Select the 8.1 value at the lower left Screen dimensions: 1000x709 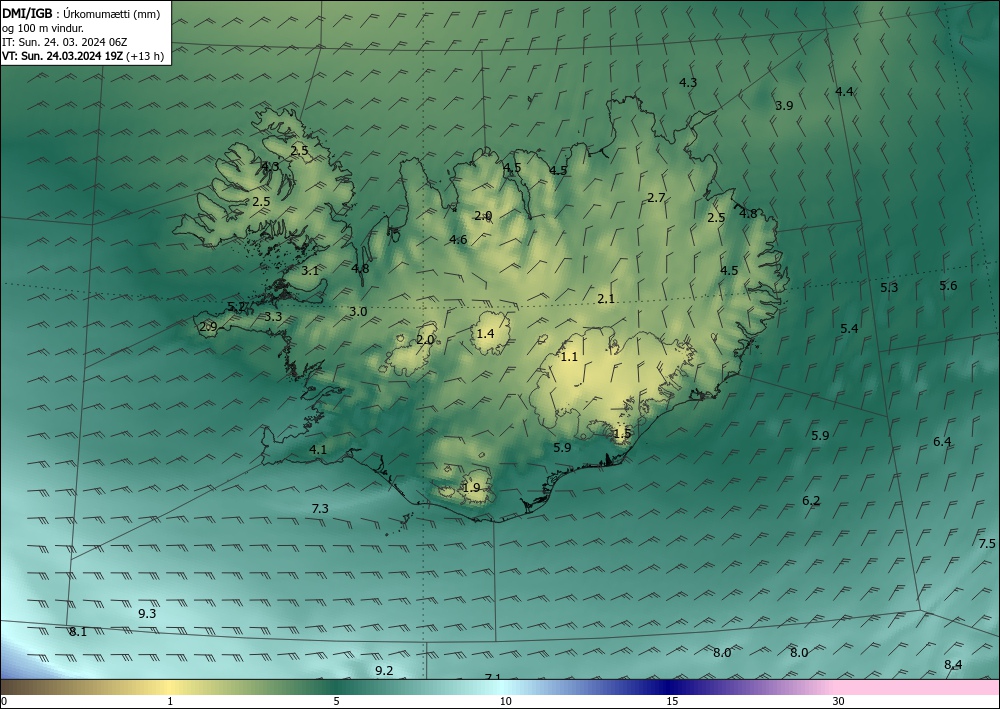pos(78,632)
